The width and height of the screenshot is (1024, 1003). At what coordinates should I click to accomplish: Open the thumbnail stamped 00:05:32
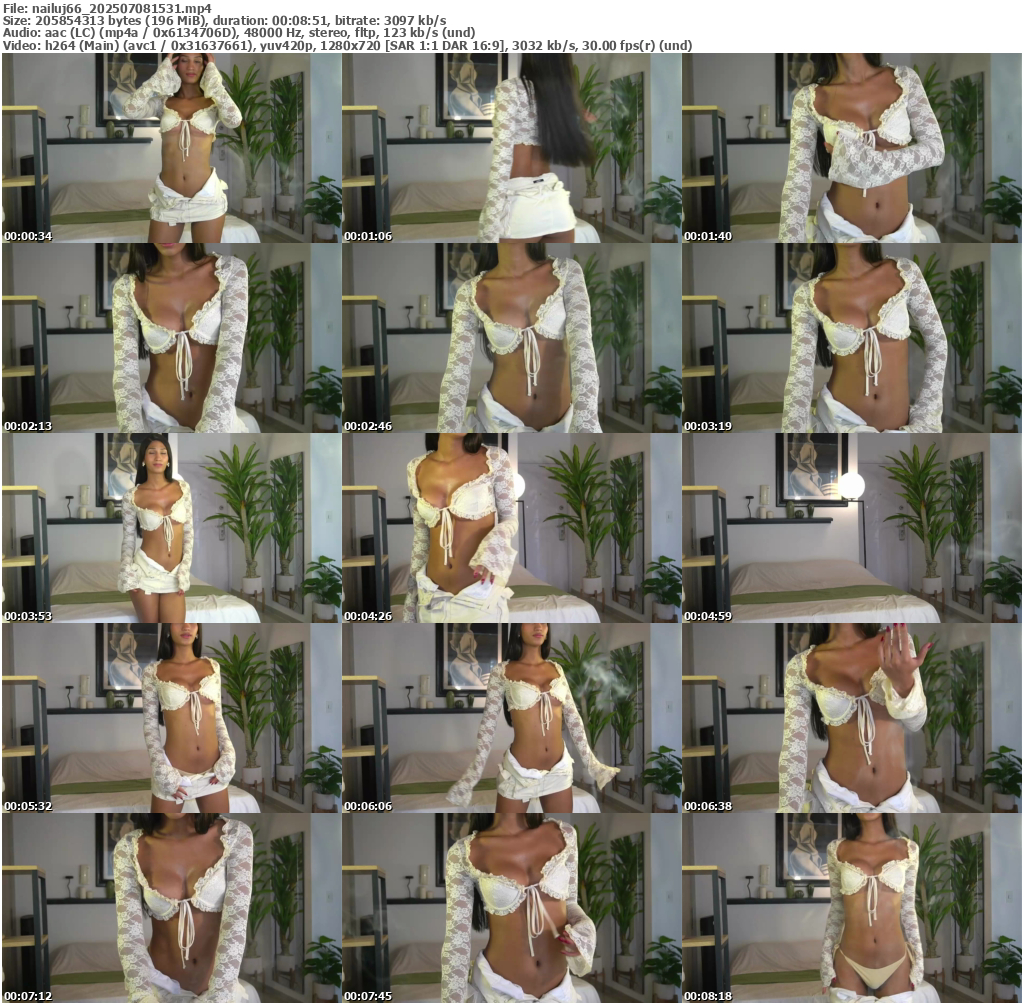171,718
